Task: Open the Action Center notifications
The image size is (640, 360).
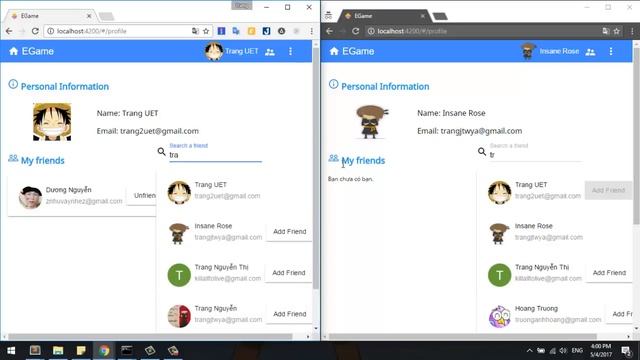Action: tap(626, 351)
